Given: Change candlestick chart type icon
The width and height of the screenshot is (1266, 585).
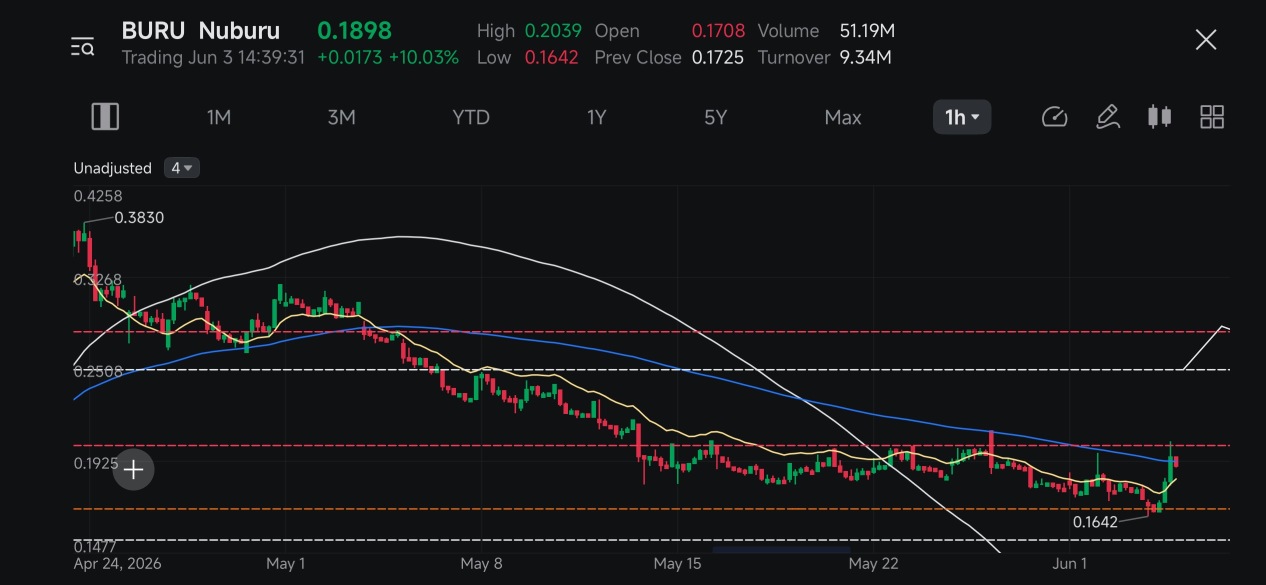Looking at the screenshot, I should [1159, 117].
